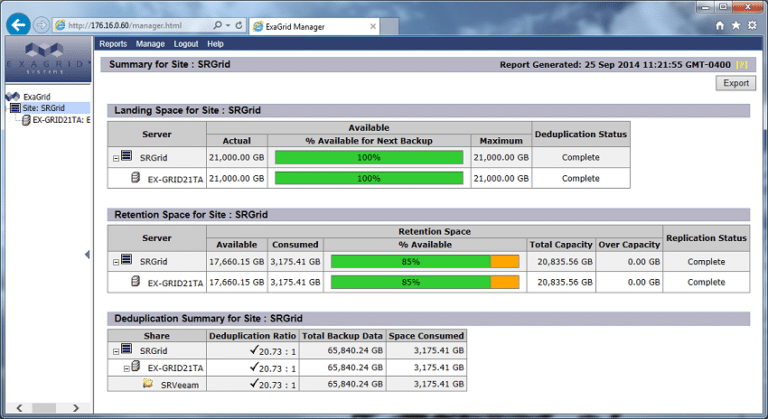
Task: Click the Export button
Action: click(736, 83)
